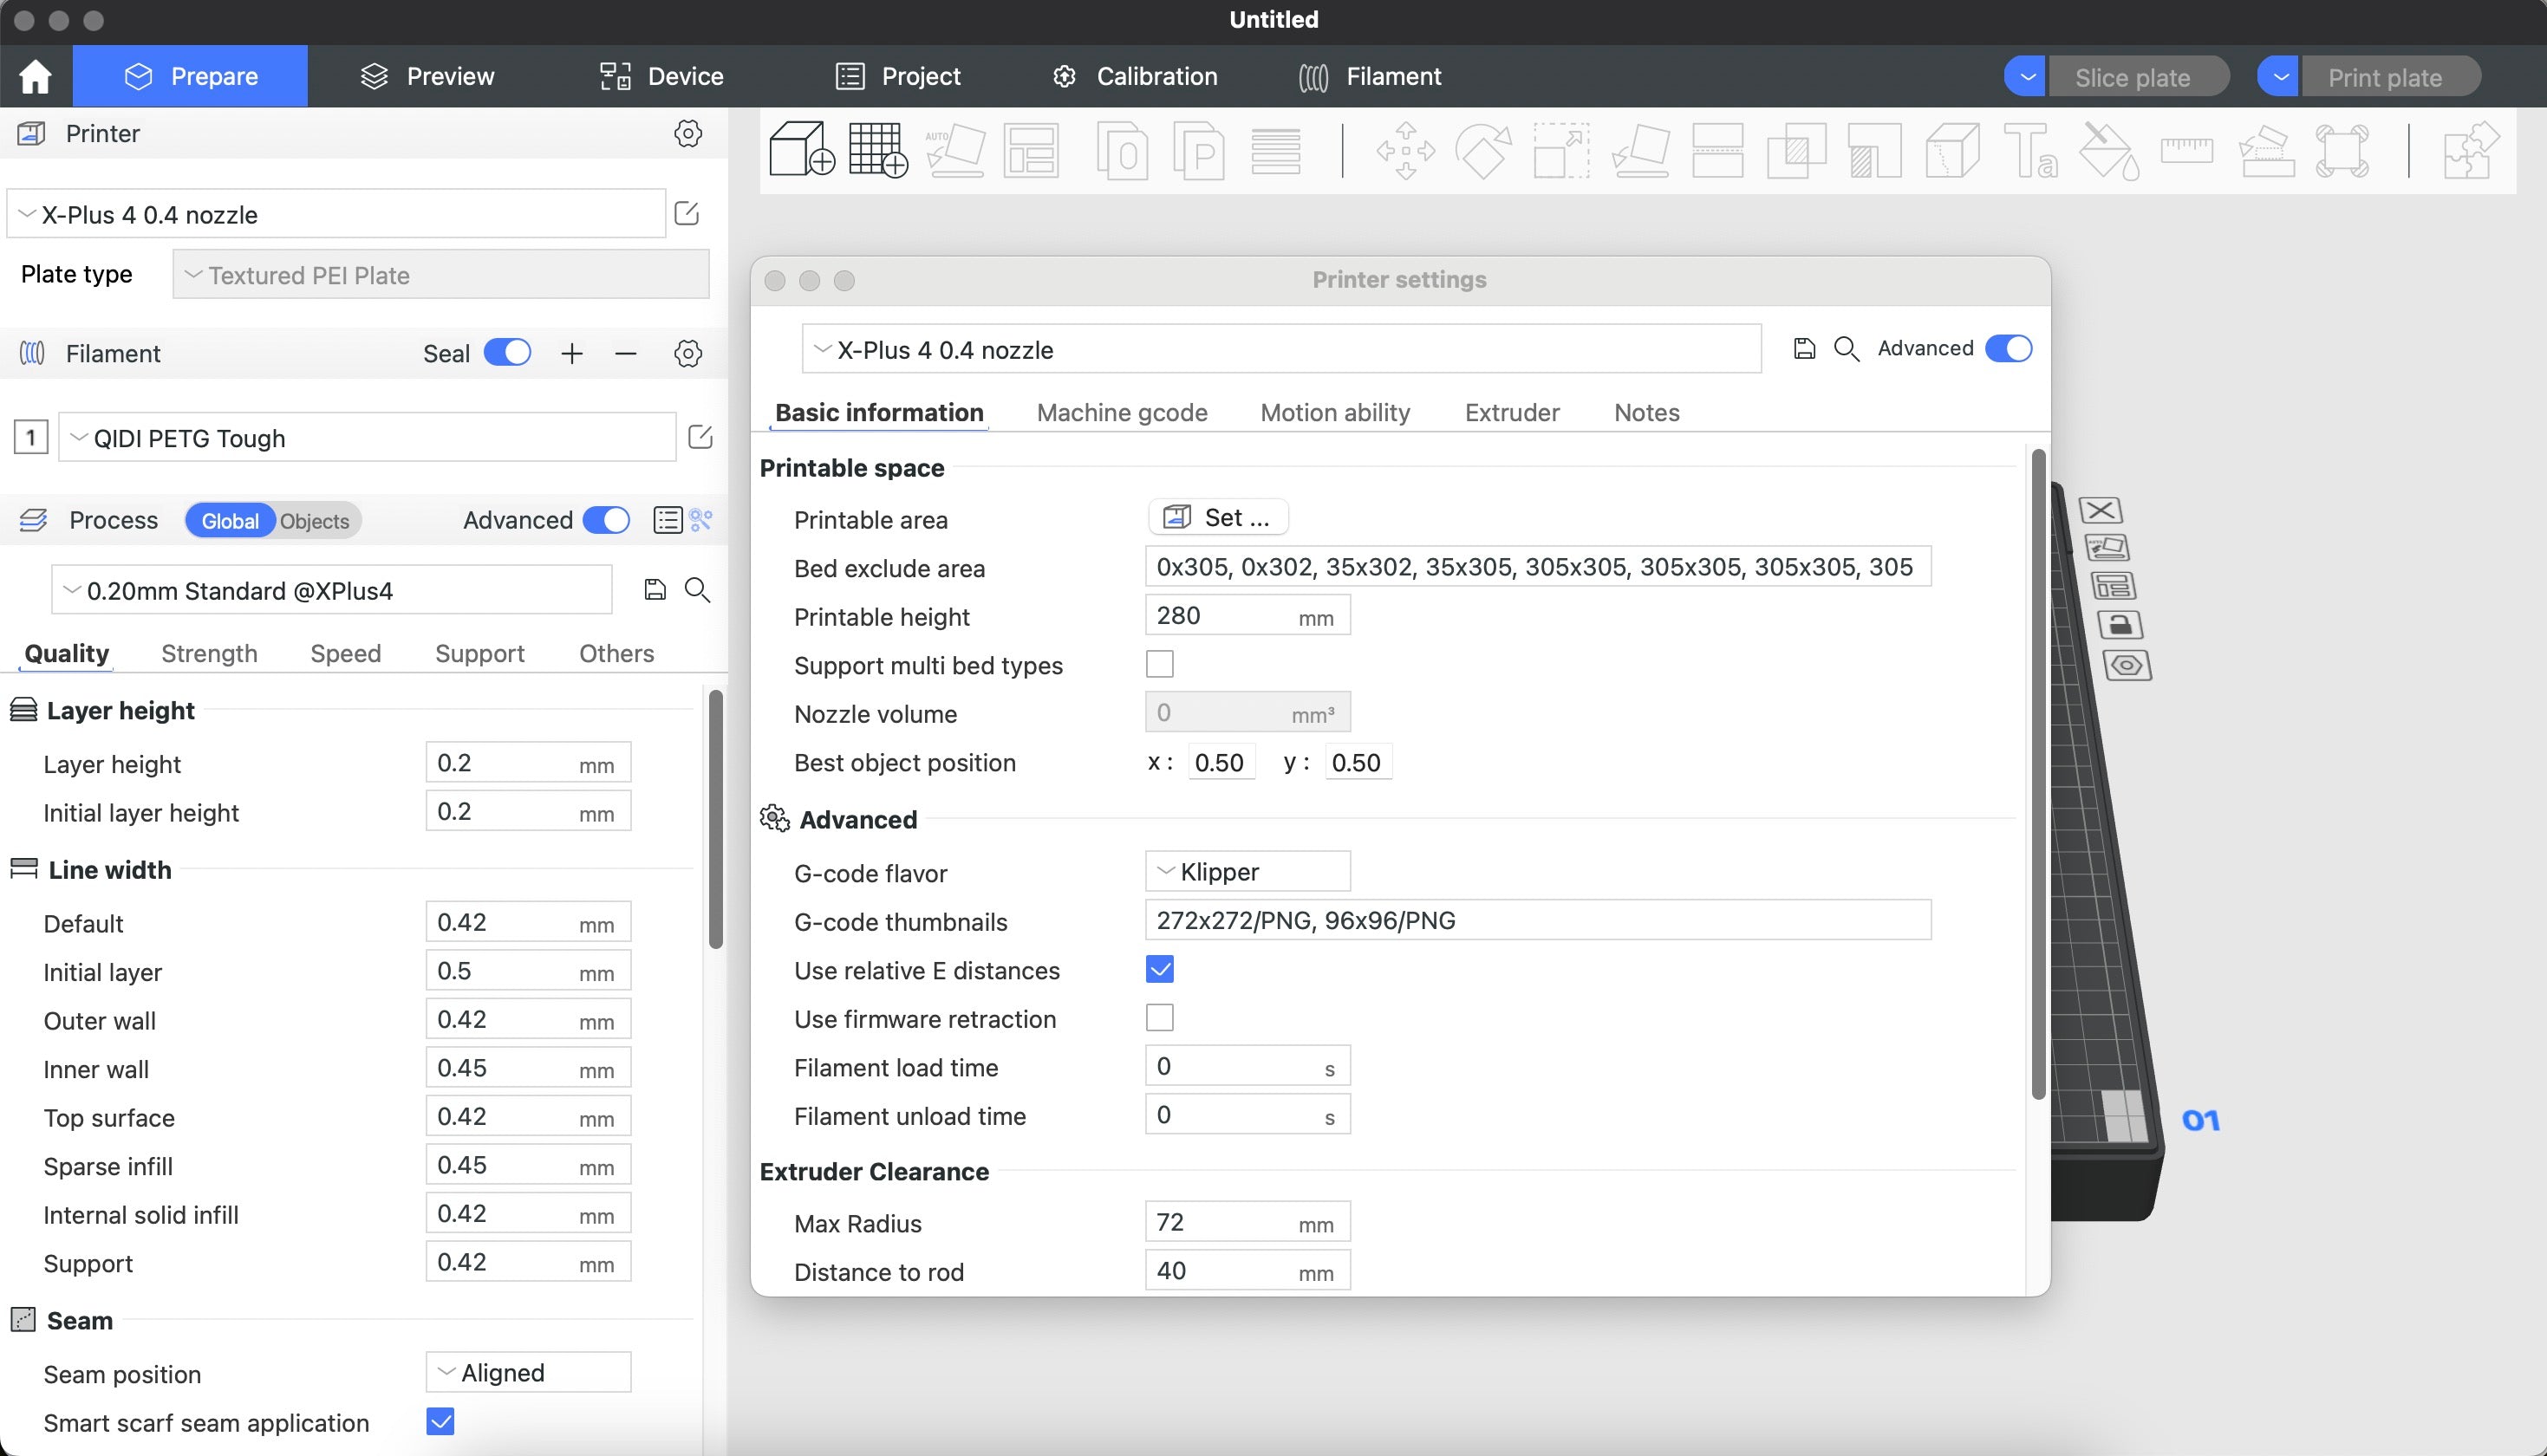Click the home icon
The width and height of the screenshot is (2547, 1456).
(35, 76)
